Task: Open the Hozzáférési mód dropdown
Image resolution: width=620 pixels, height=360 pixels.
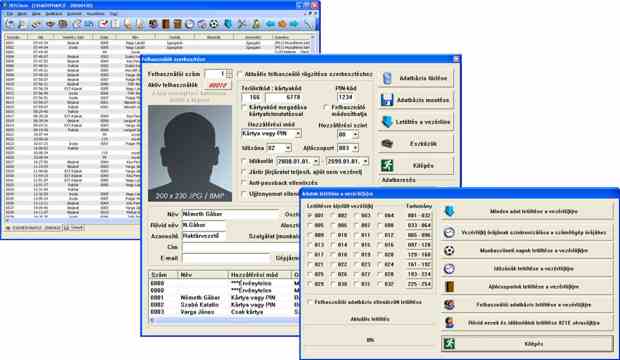Action: point(299,134)
